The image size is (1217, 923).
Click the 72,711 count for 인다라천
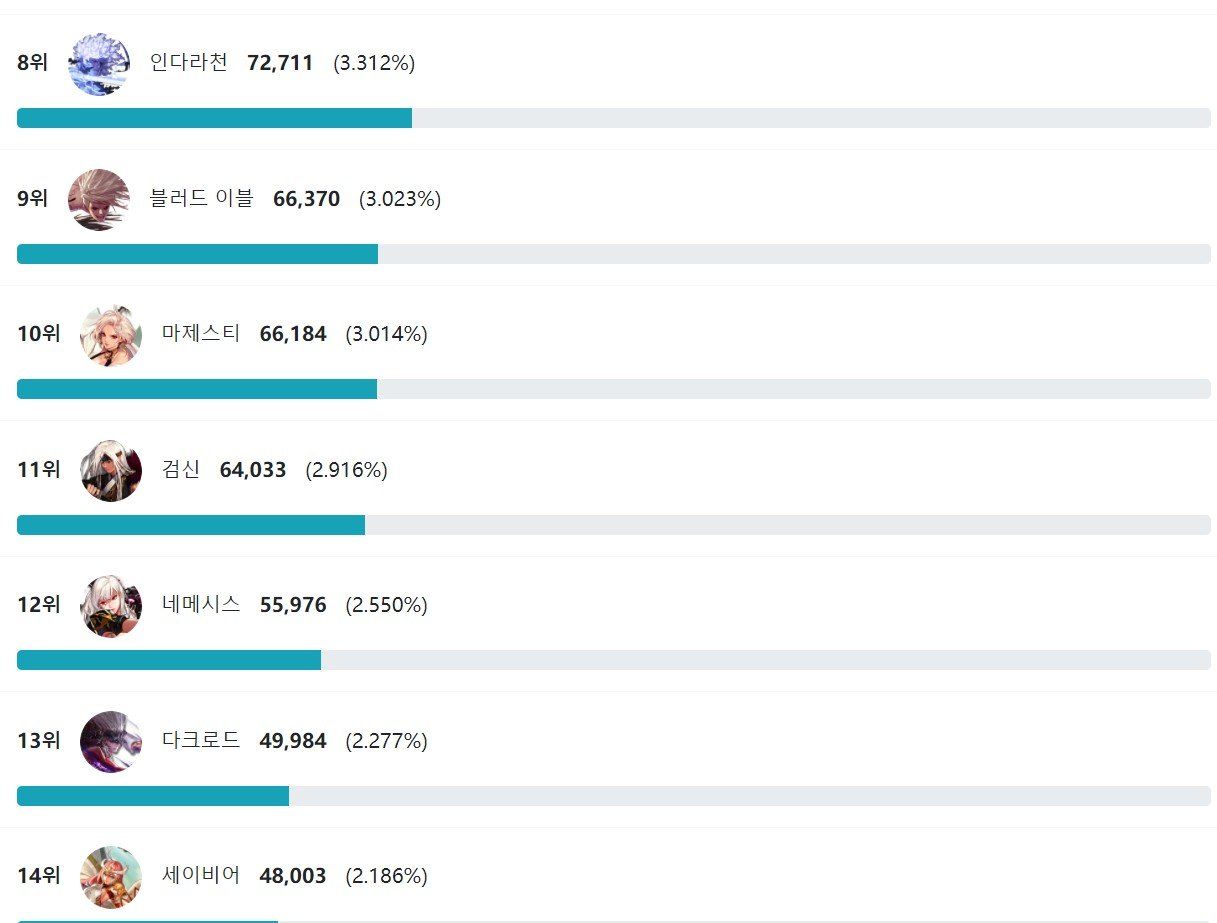click(x=280, y=63)
